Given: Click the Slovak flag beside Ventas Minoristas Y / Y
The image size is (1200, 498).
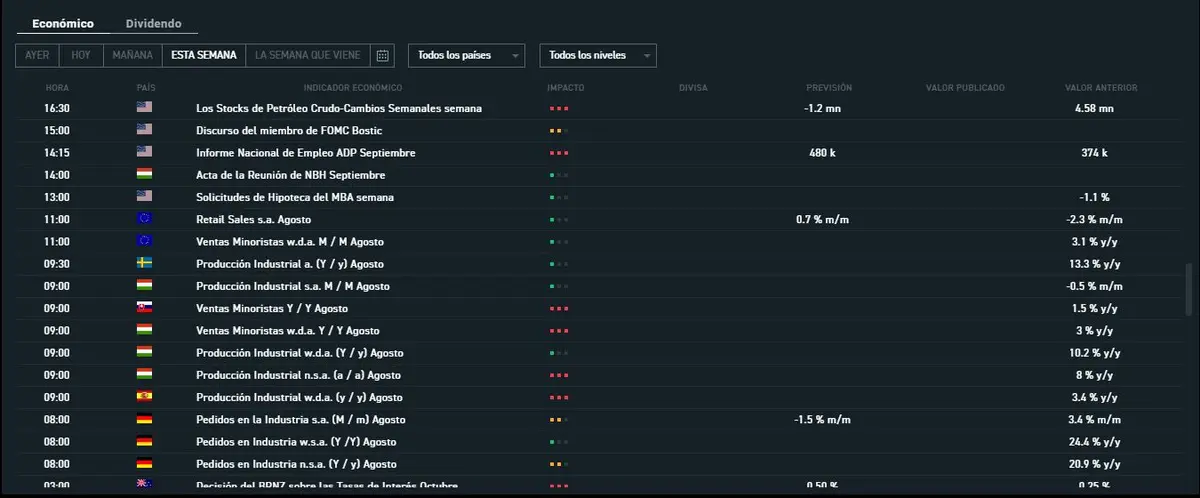Looking at the screenshot, I should pyautogui.click(x=144, y=308).
